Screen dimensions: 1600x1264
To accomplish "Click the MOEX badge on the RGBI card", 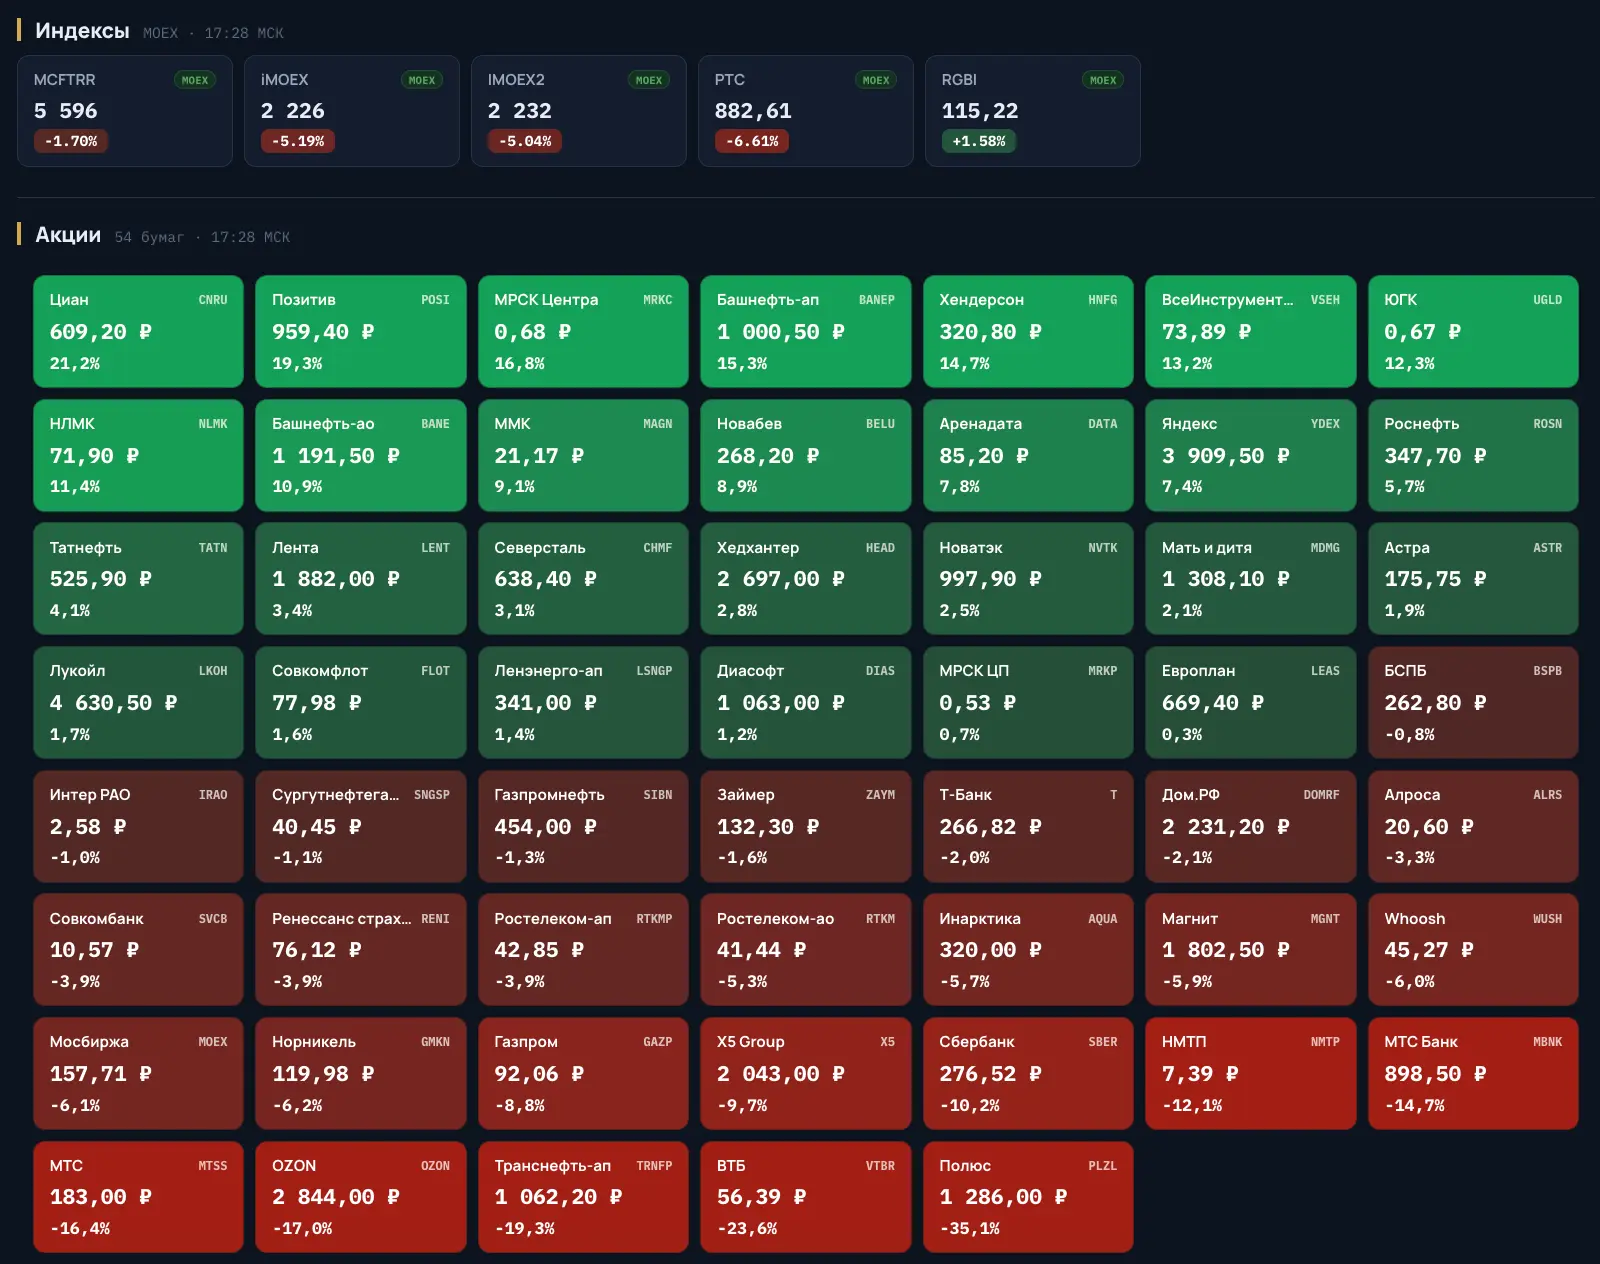I will click(x=1103, y=80).
